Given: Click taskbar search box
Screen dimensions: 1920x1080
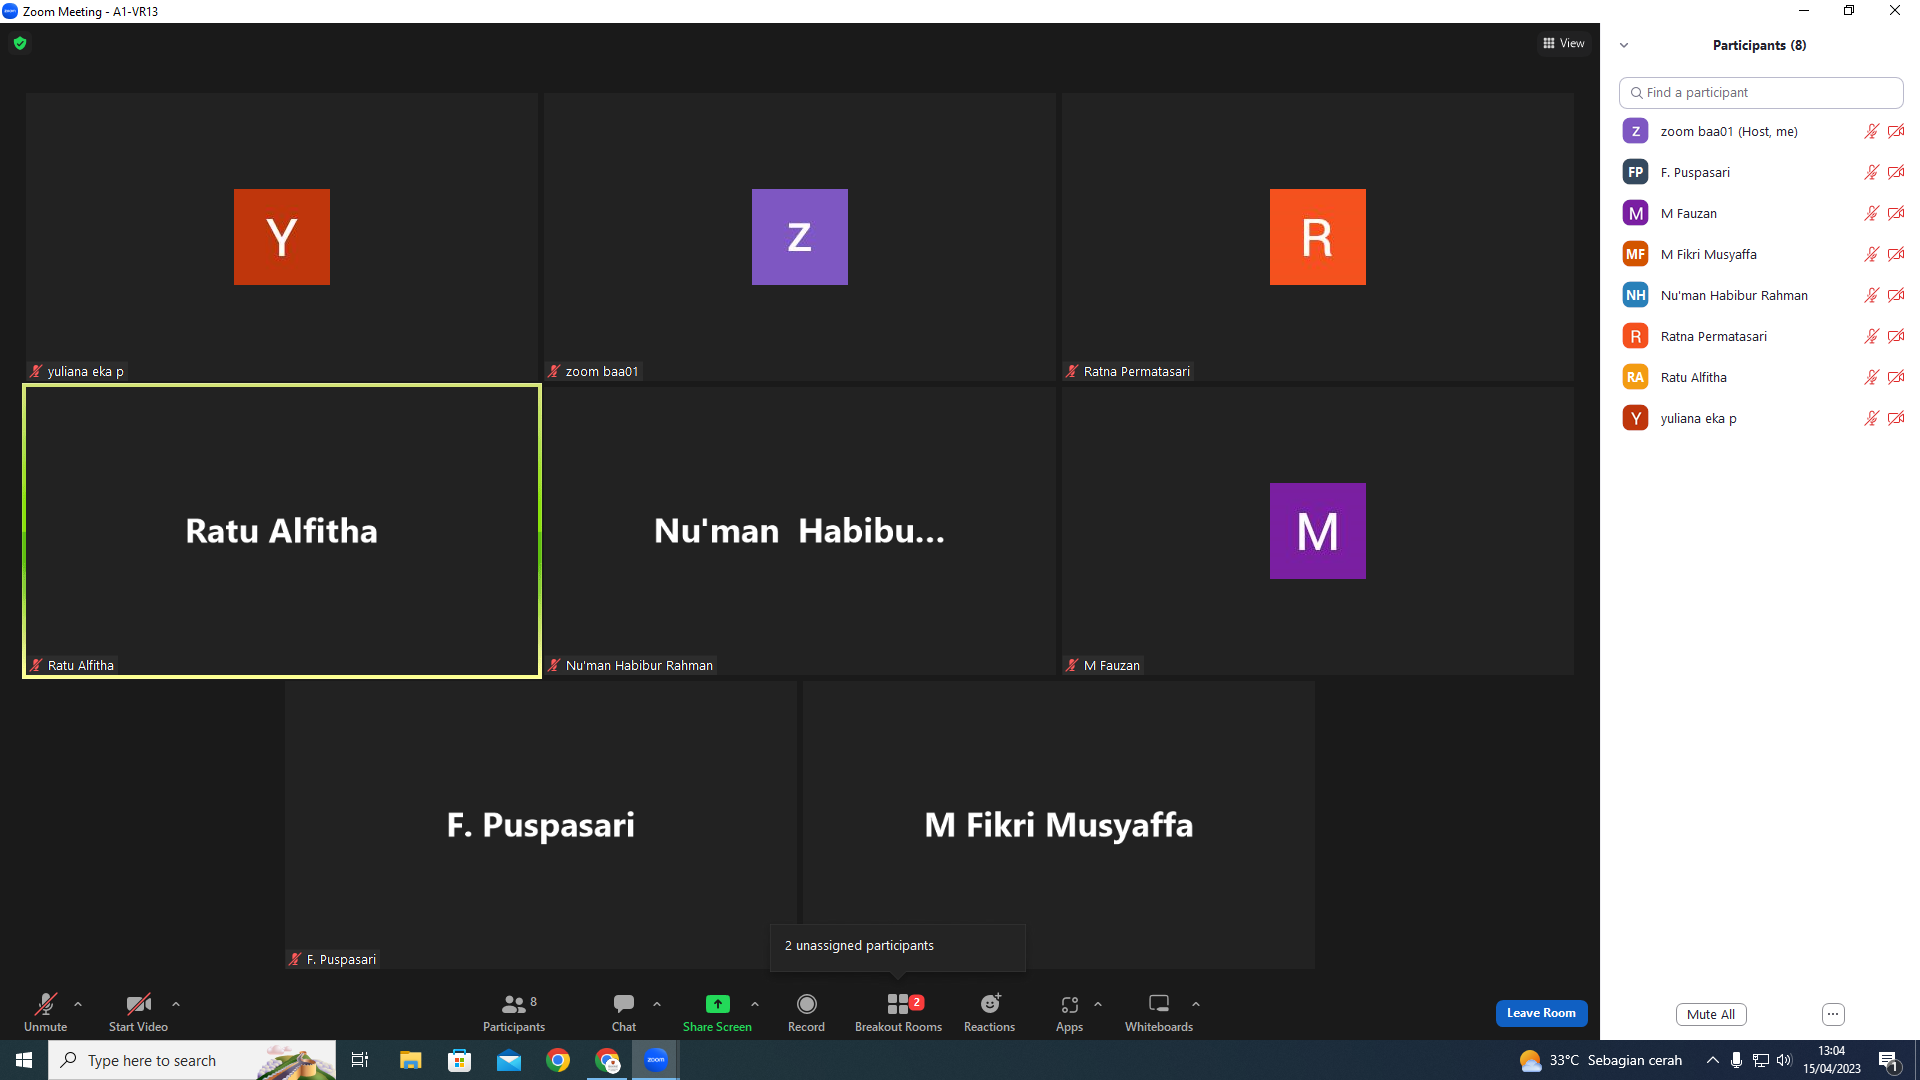Looking at the screenshot, I should pos(192,1060).
